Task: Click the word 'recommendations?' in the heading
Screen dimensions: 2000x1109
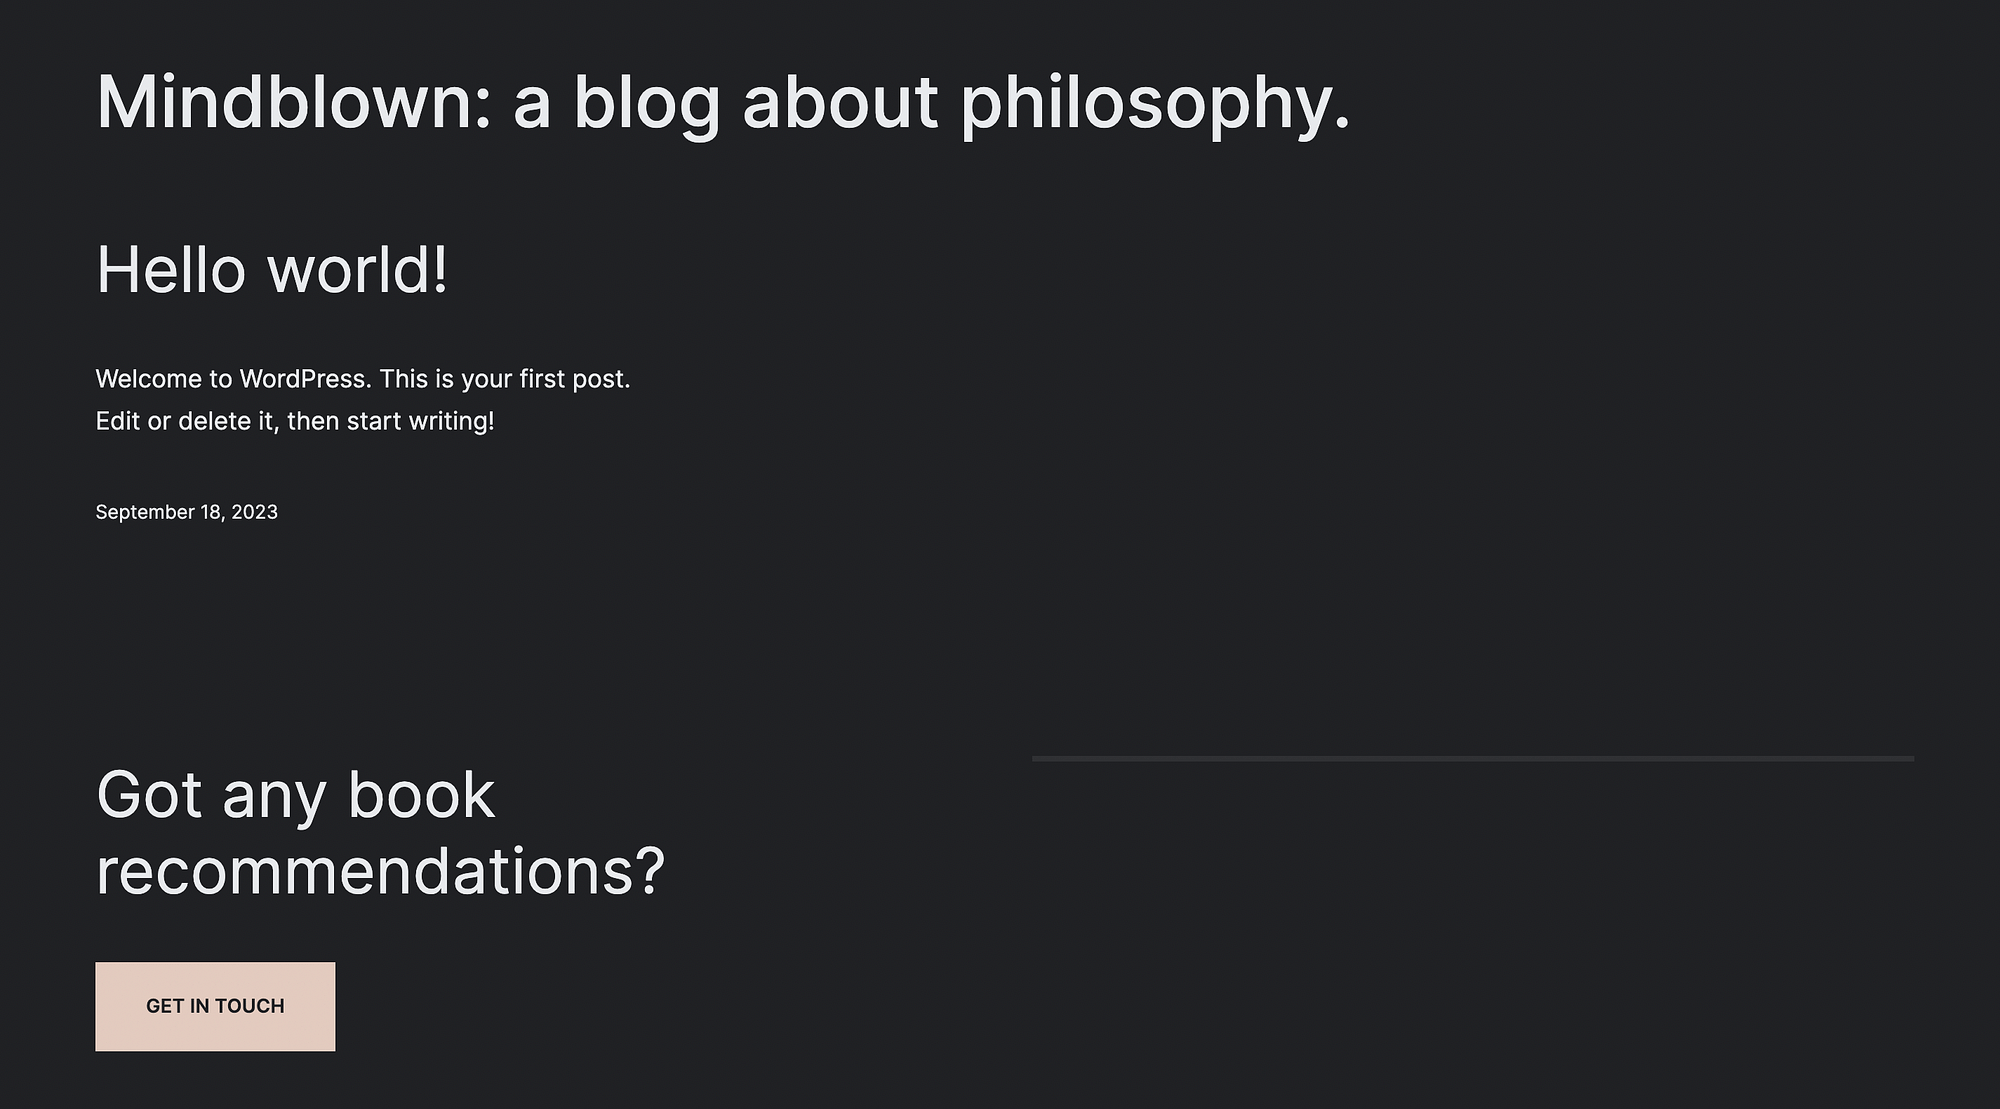Action: click(x=380, y=871)
